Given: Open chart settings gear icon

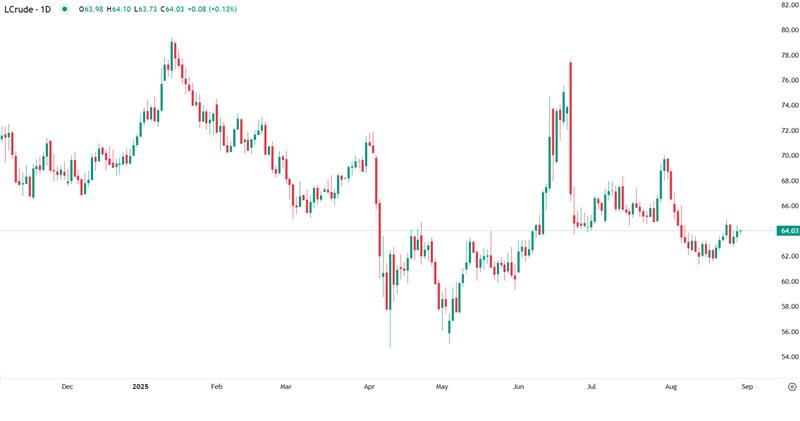Looking at the screenshot, I should click(x=791, y=385).
